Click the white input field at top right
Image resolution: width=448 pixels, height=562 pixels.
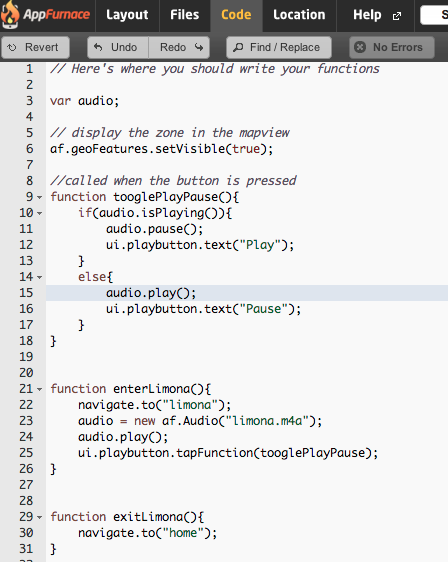pos(434,15)
